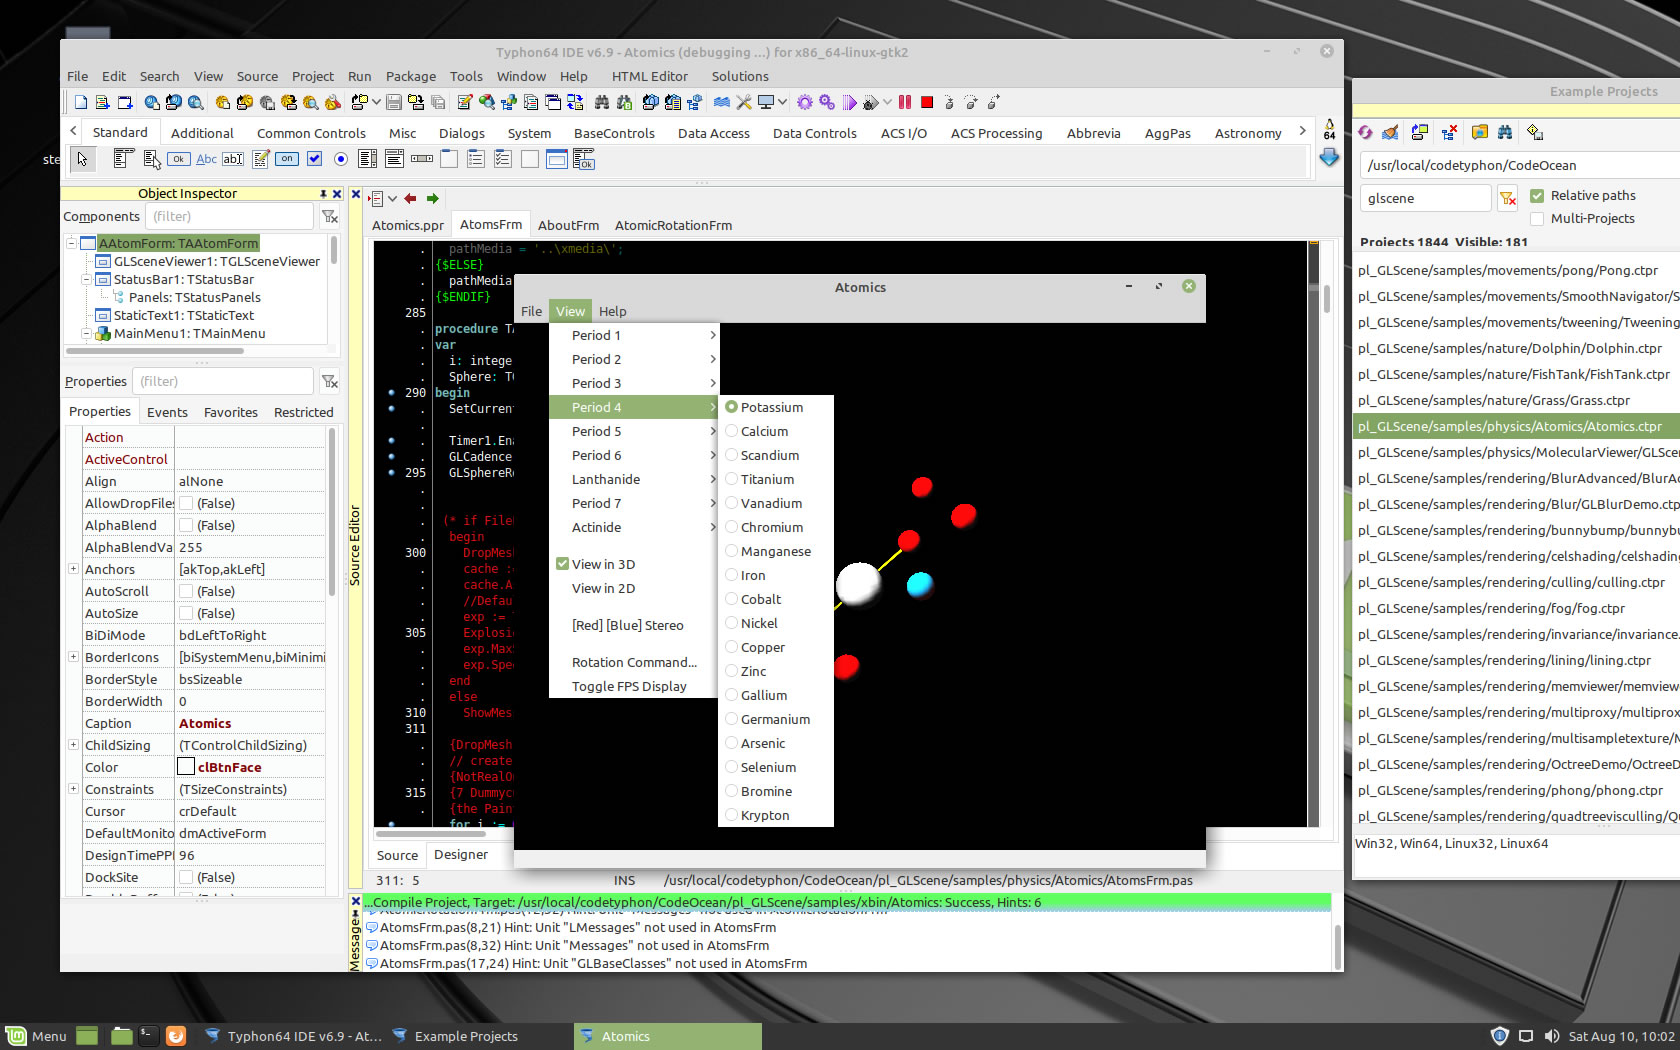Select the TMemo component icon
The image size is (1680, 1050).
coord(261,159)
